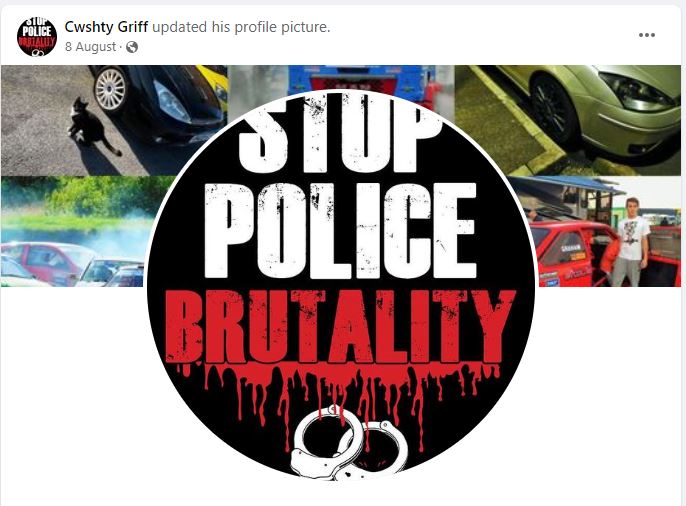This screenshot has height=506, width=686.
Task: Open the three-dots post options menu
Action: click(647, 35)
